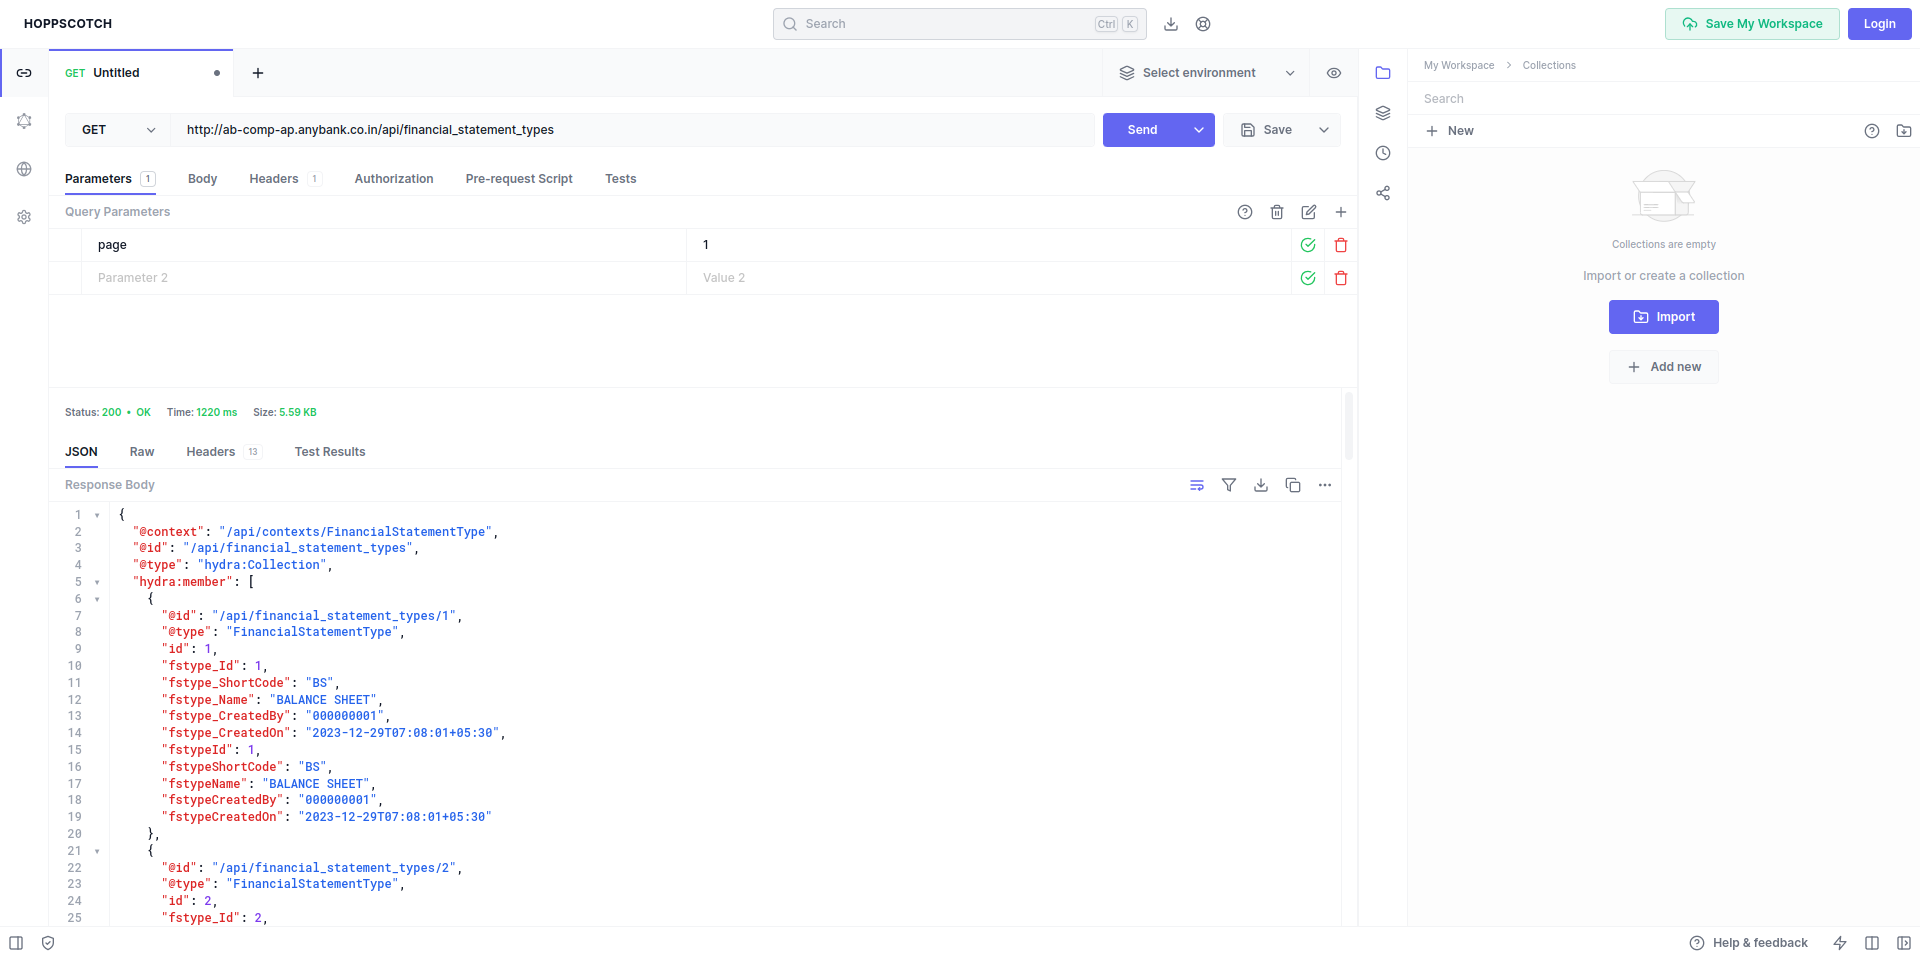
Task: Open bulk edit mode for query parameters
Action: [1309, 212]
